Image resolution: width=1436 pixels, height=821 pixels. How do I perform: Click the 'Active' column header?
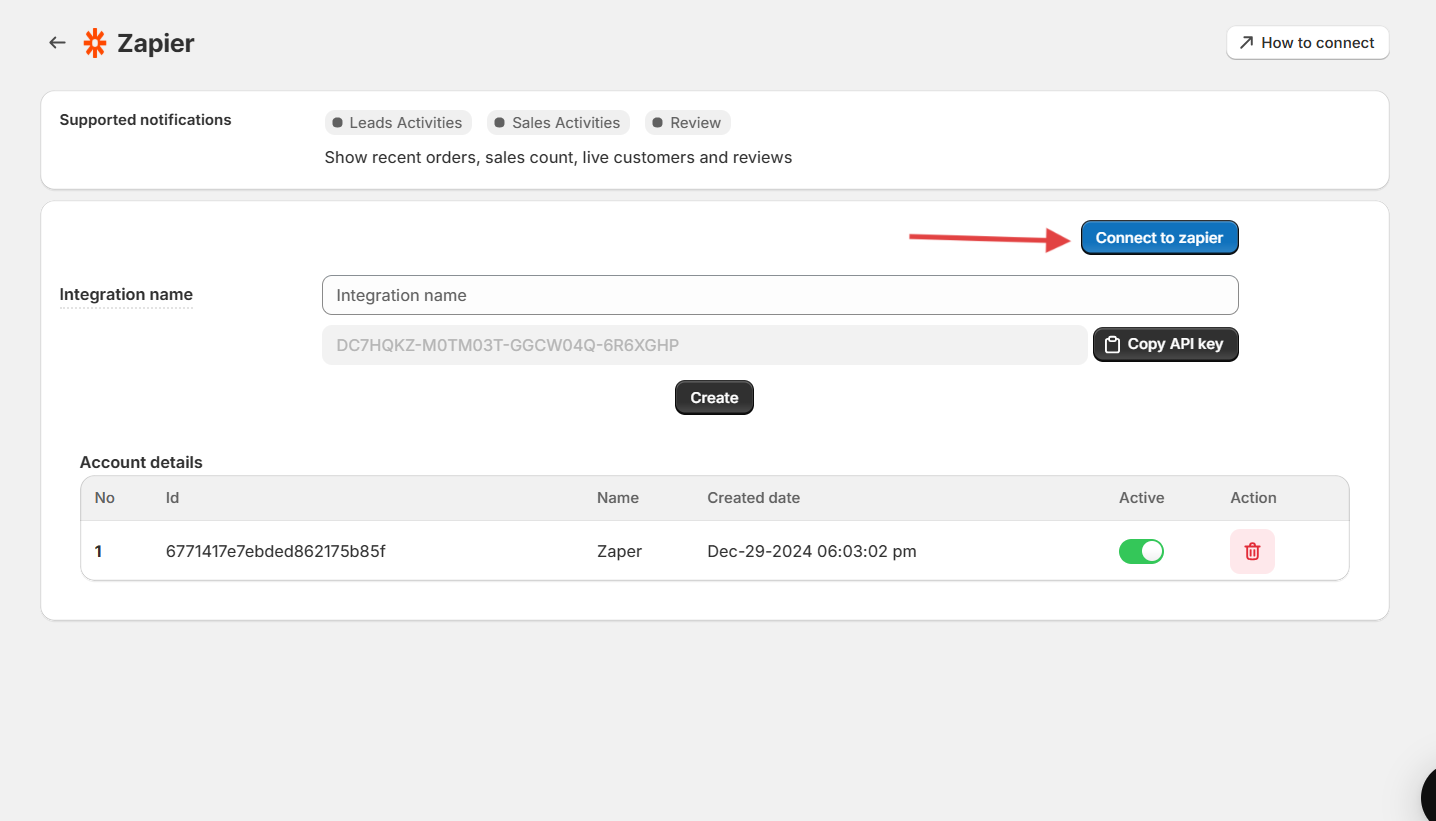[x=1142, y=498]
